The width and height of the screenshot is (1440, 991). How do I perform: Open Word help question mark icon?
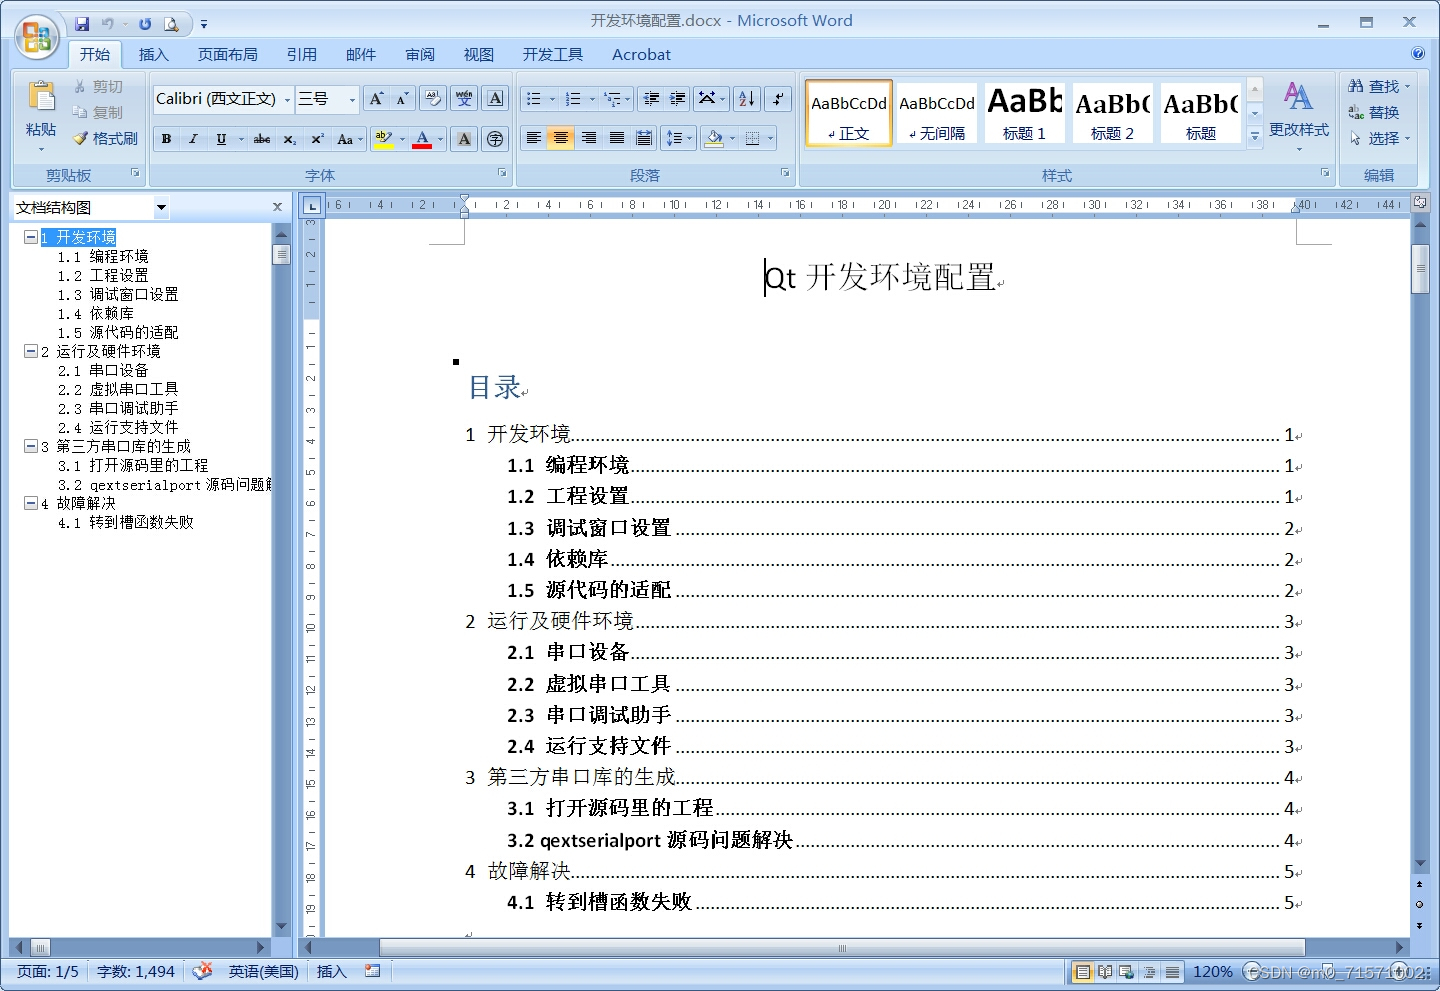1417,54
